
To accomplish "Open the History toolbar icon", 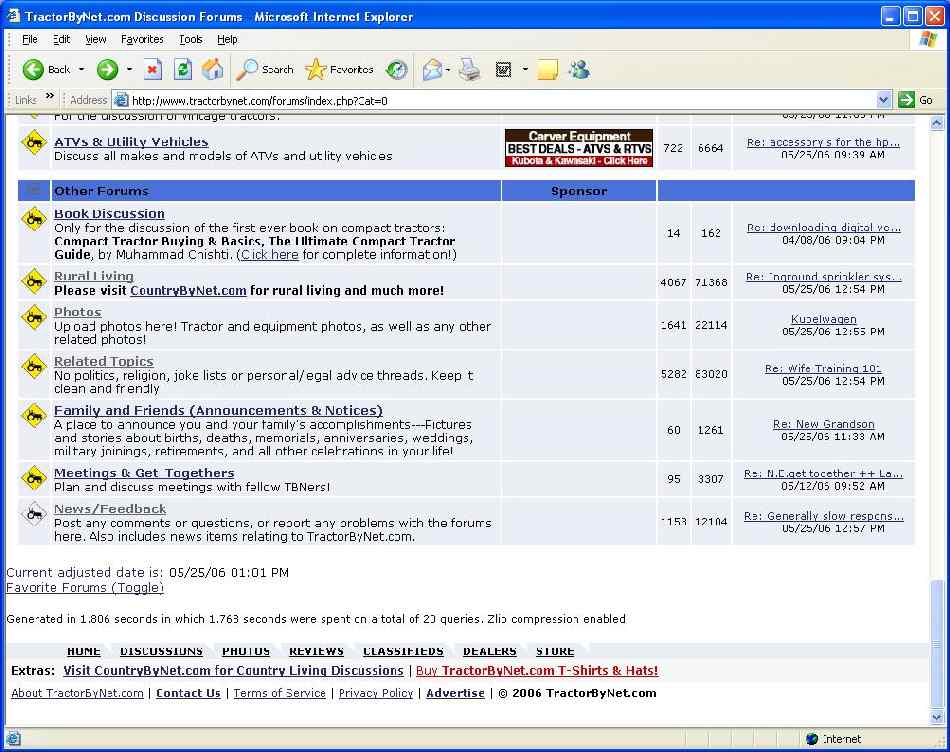I will coord(397,70).
